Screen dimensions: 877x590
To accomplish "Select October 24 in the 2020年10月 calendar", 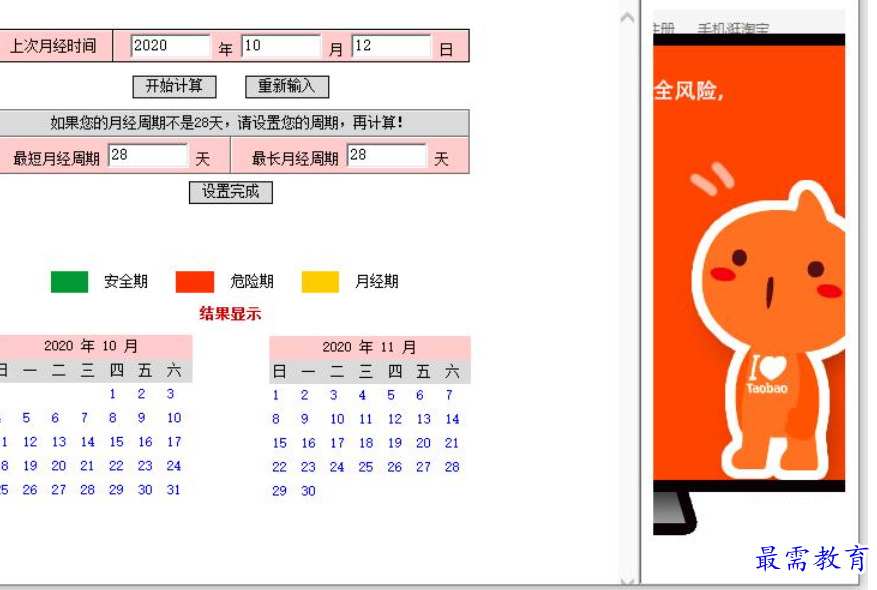I will click(x=174, y=466).
